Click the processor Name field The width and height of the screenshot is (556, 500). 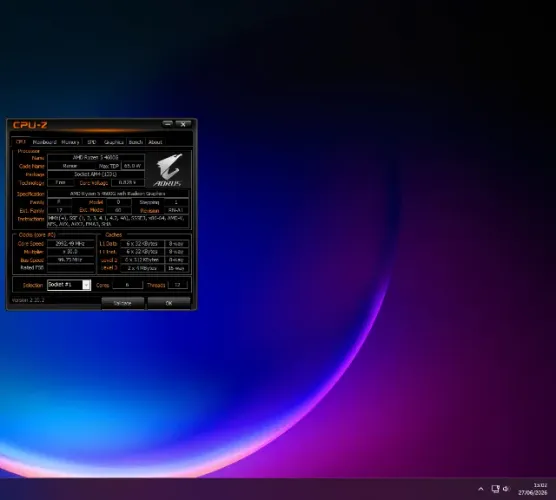point(96,157)
